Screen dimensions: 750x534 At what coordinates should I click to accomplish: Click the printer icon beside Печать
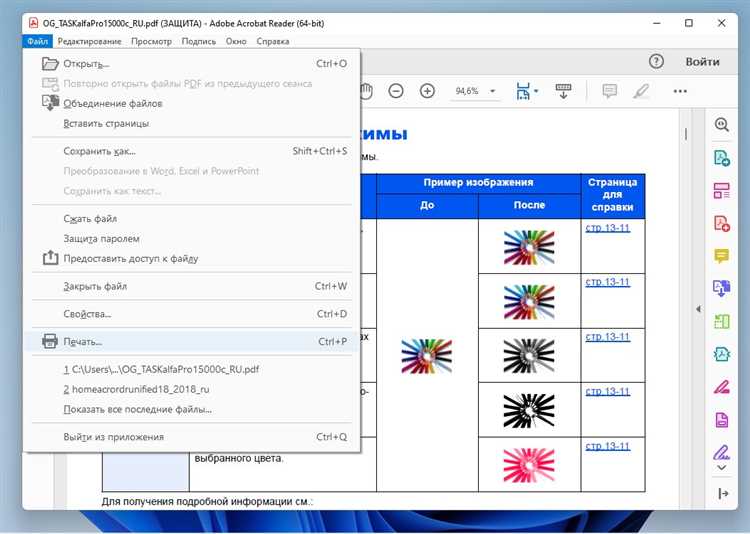50,341
